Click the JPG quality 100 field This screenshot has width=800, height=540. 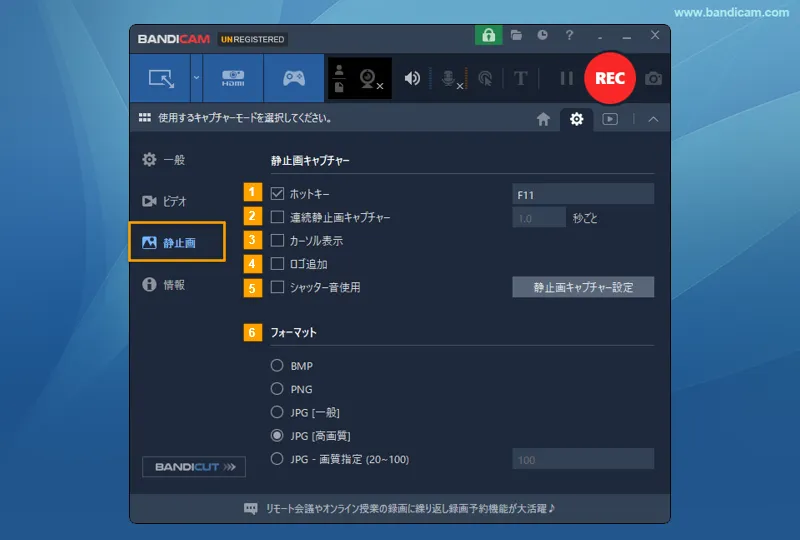(583, 459)
